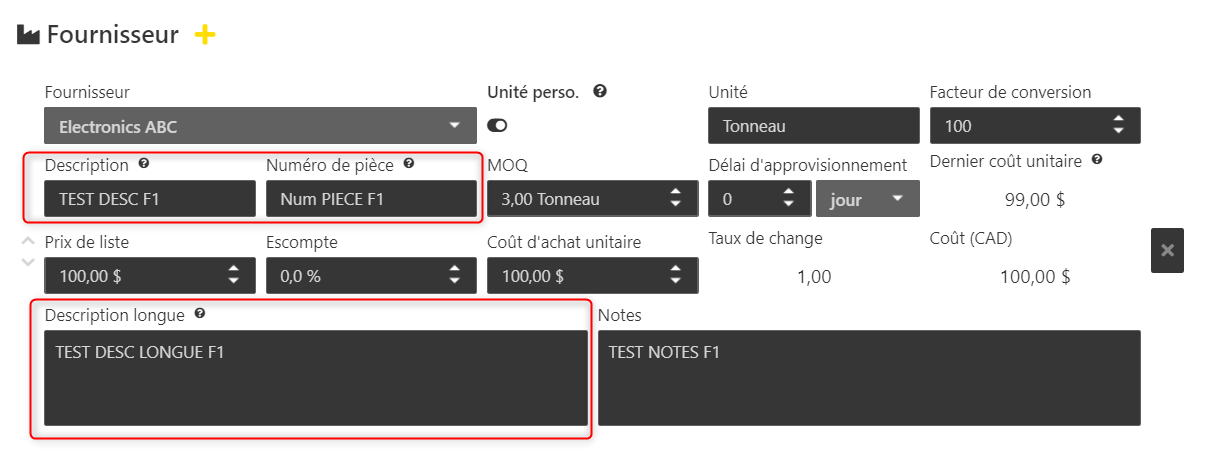Edit the TEST NOTES F1 notes area
The image size is (1222, 464).
[x=869, y=378]
